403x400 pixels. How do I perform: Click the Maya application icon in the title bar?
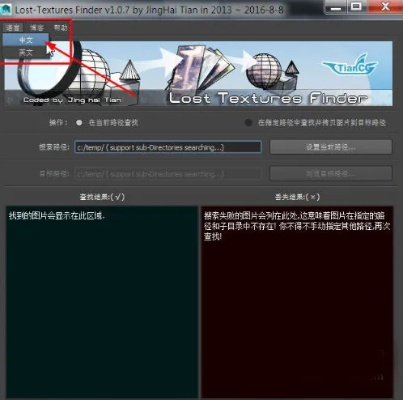click(6, 9)
